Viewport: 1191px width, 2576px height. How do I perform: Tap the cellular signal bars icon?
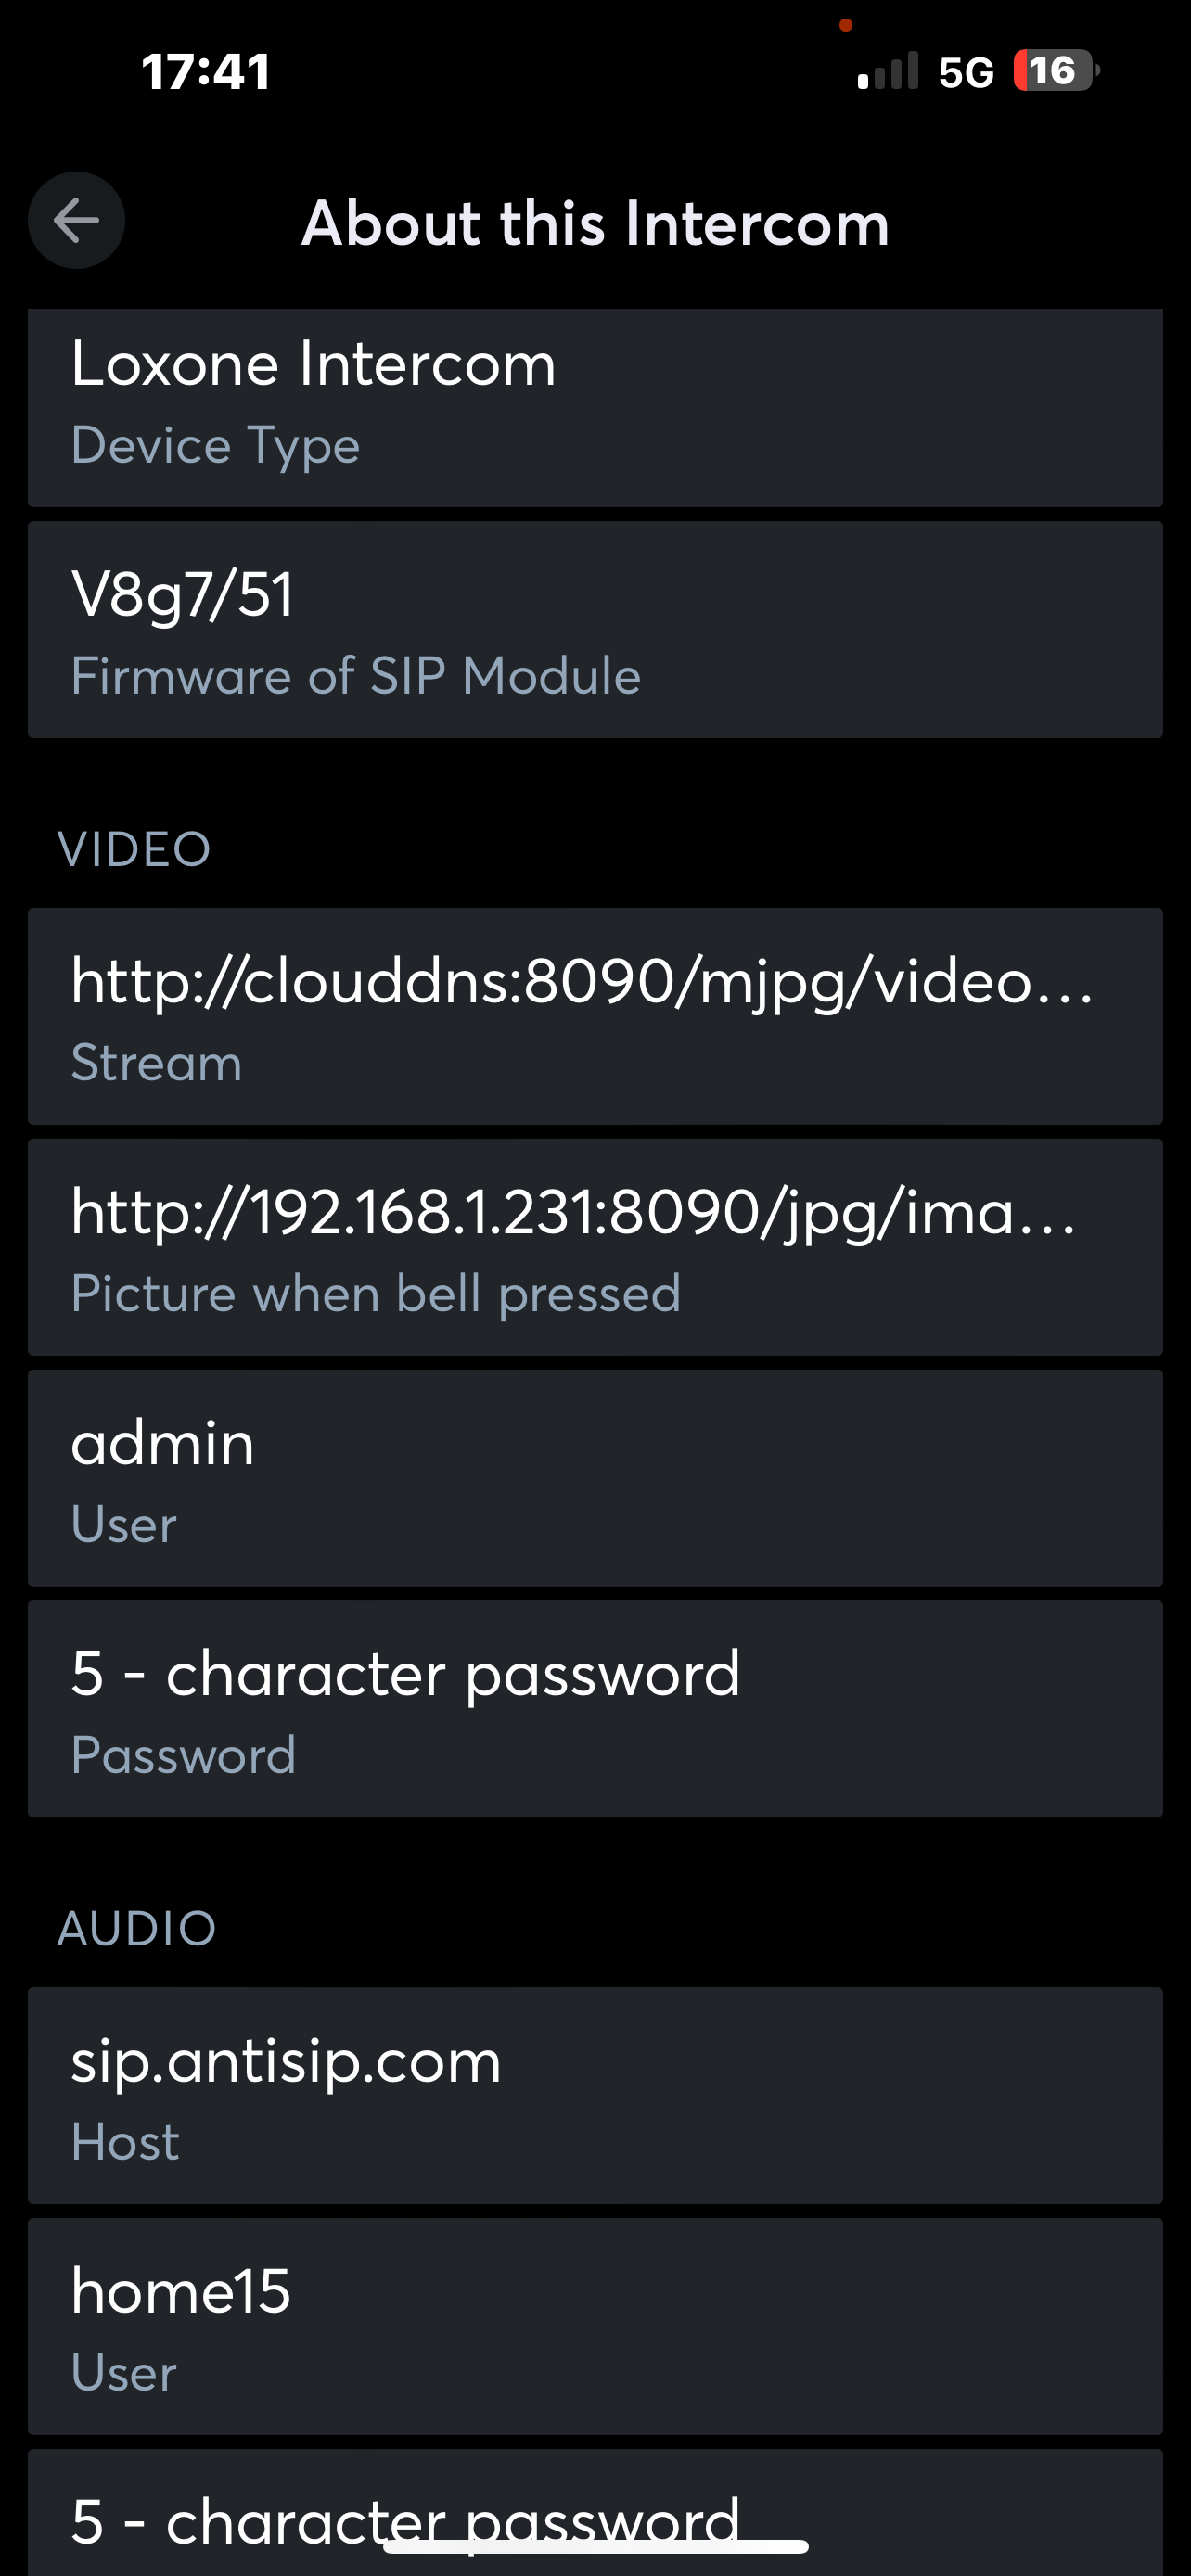(x=888, y=72)
